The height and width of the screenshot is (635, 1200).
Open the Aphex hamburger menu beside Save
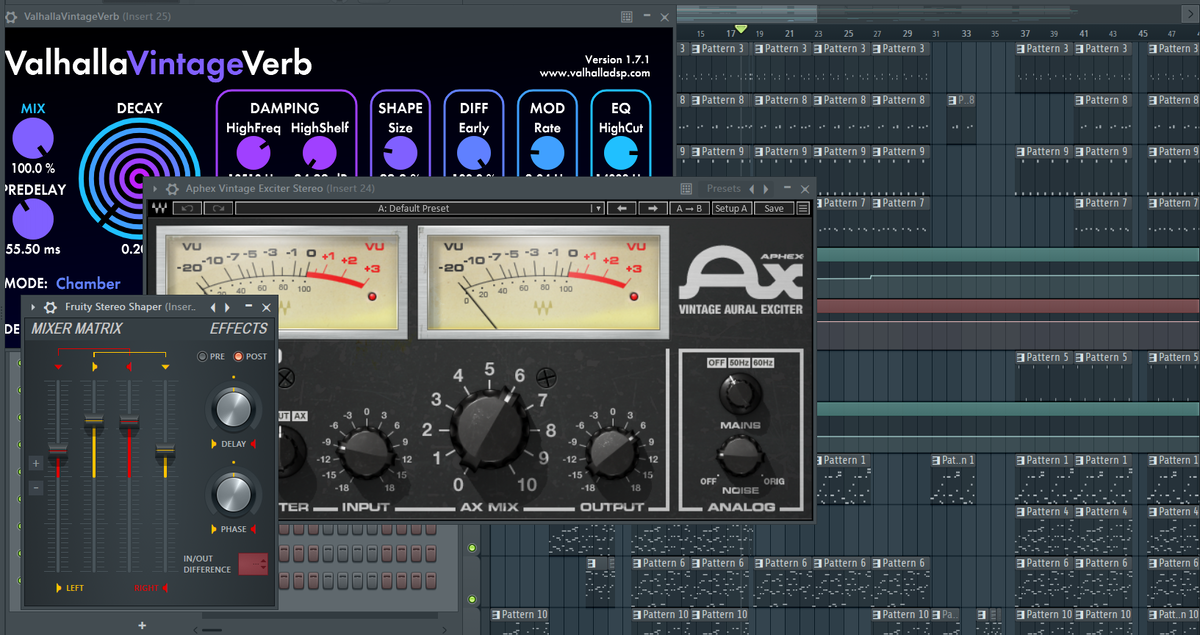point(802,208)
